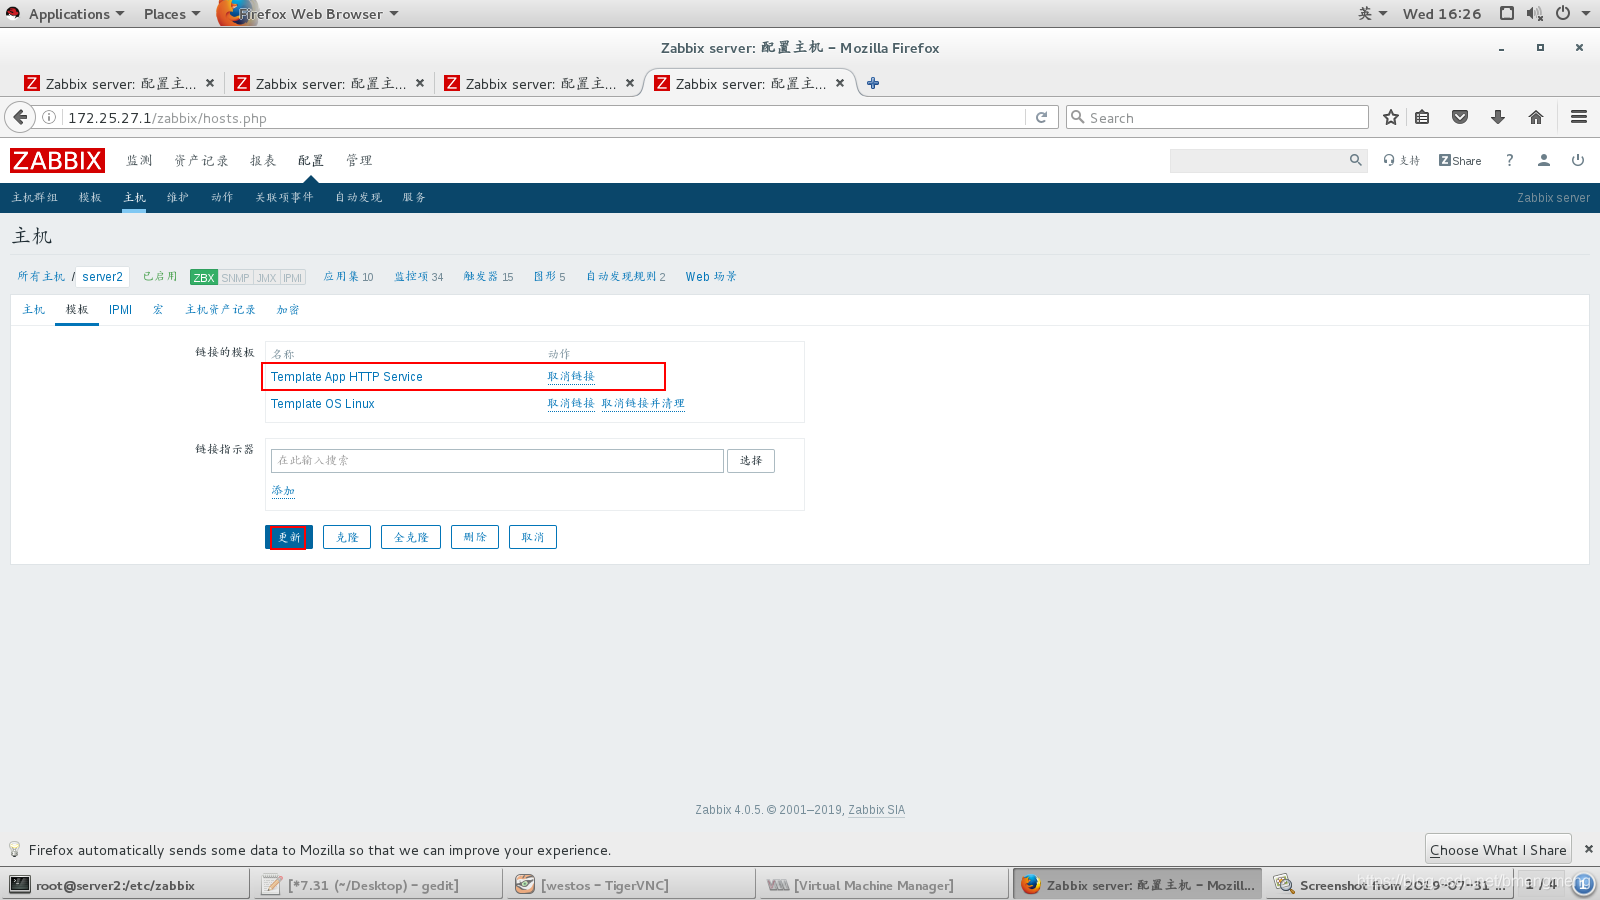Click the Zabbix logo
This screenshot has width=1600, height=900.
click(x=57, y=160)
